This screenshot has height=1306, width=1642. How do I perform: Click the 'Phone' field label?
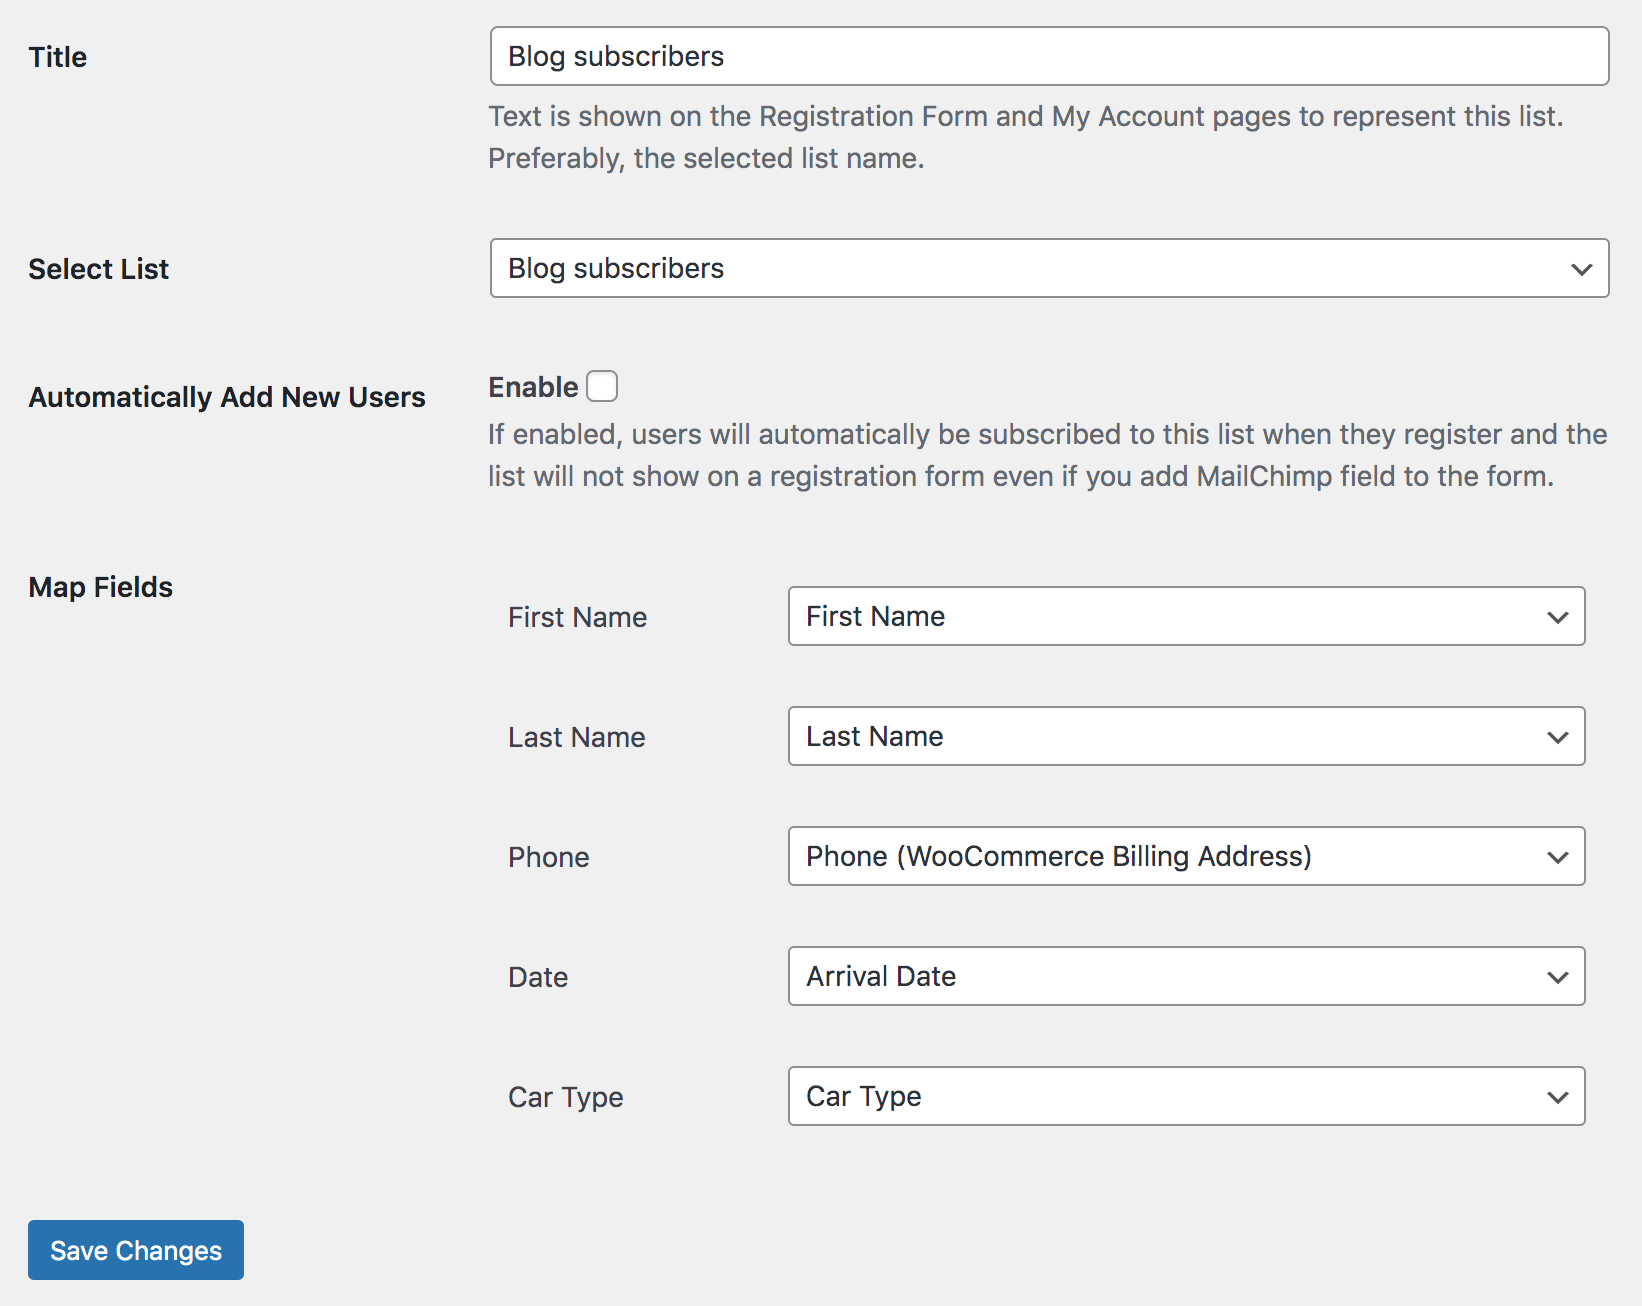(x=548, y=857)
